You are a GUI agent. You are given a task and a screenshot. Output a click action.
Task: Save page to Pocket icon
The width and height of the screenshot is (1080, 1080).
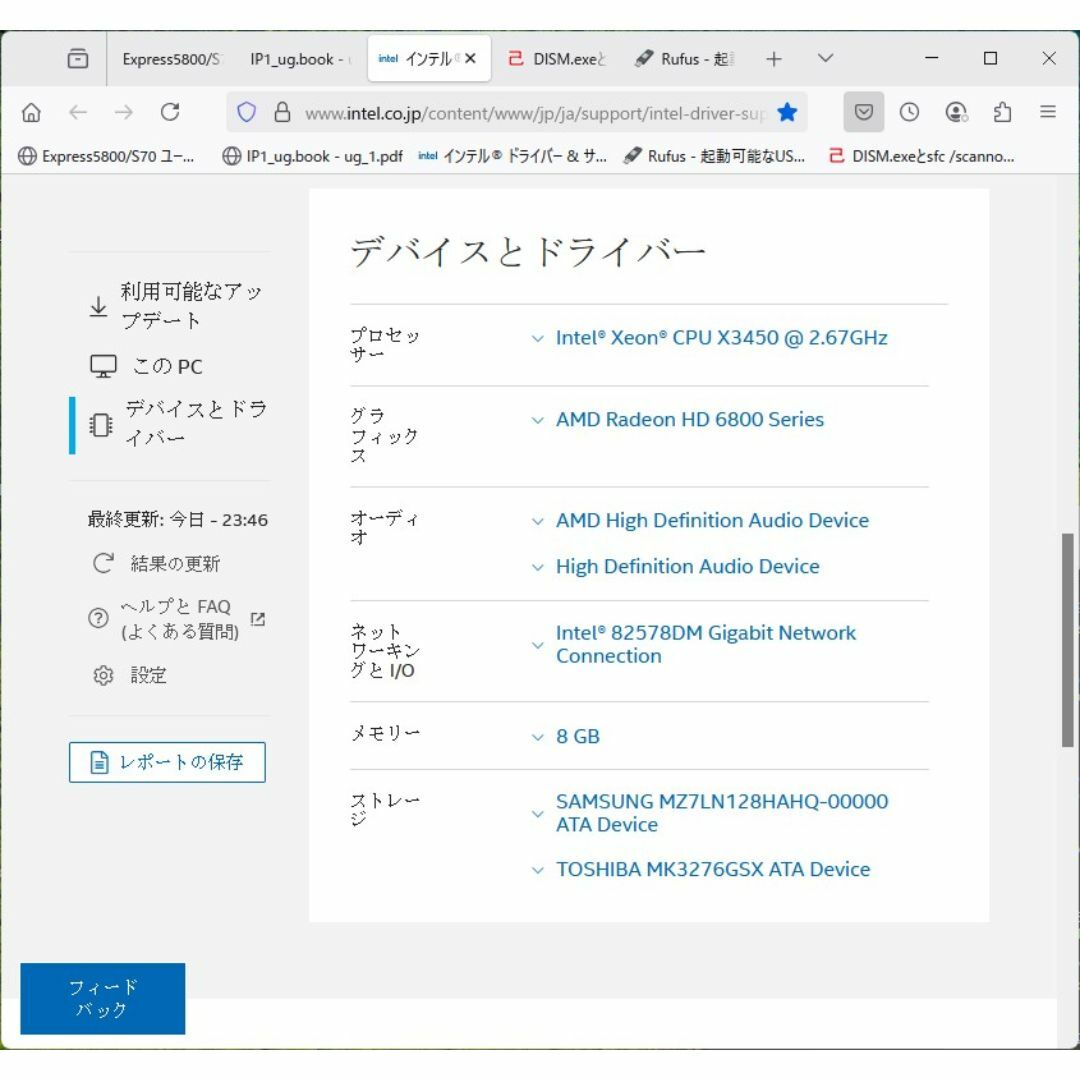point(864,112)
